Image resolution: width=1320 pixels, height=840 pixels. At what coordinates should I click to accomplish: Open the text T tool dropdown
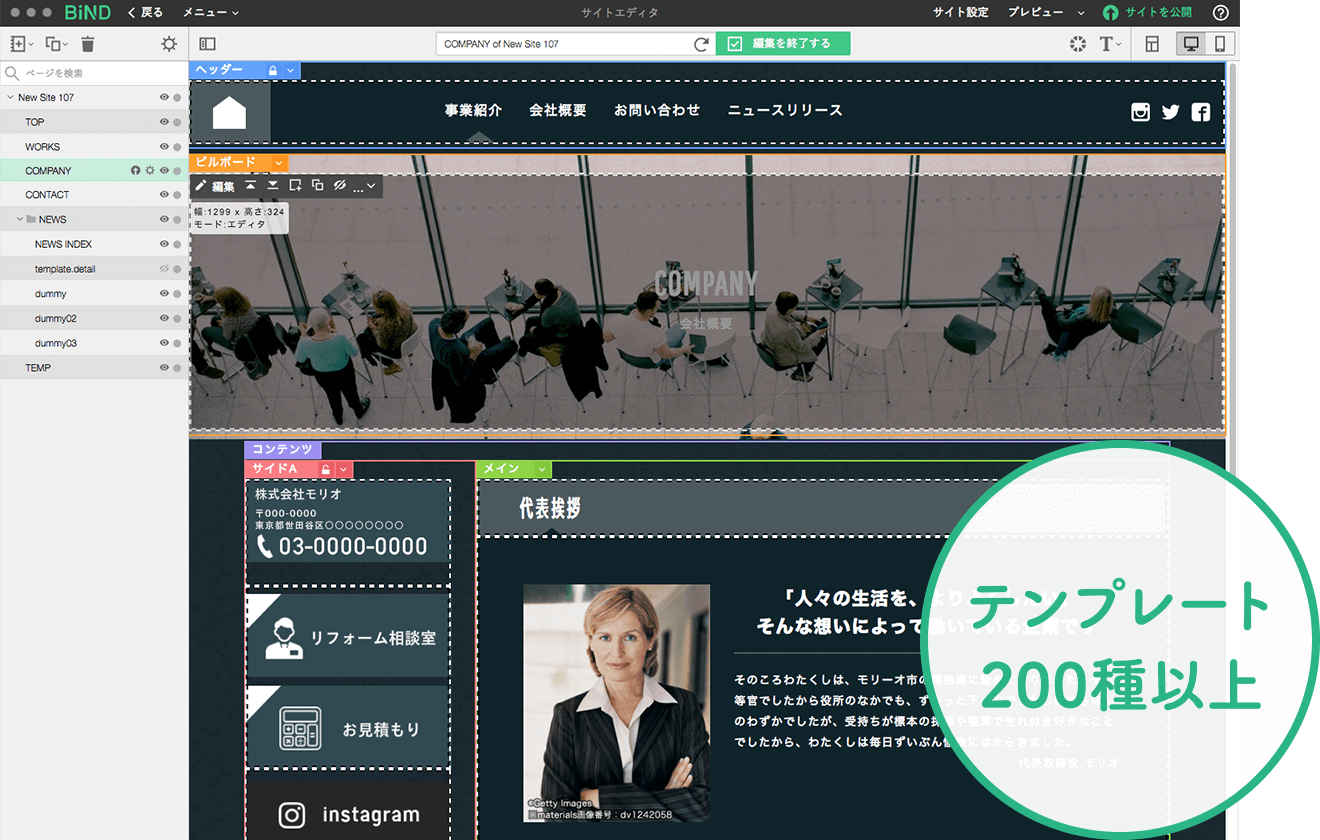pos(1110,44)
